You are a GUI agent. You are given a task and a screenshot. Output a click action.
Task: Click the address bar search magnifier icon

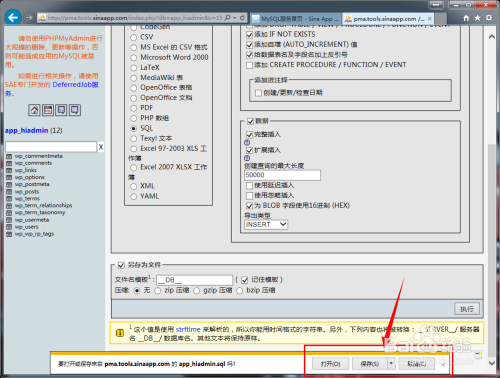[227, 18]
